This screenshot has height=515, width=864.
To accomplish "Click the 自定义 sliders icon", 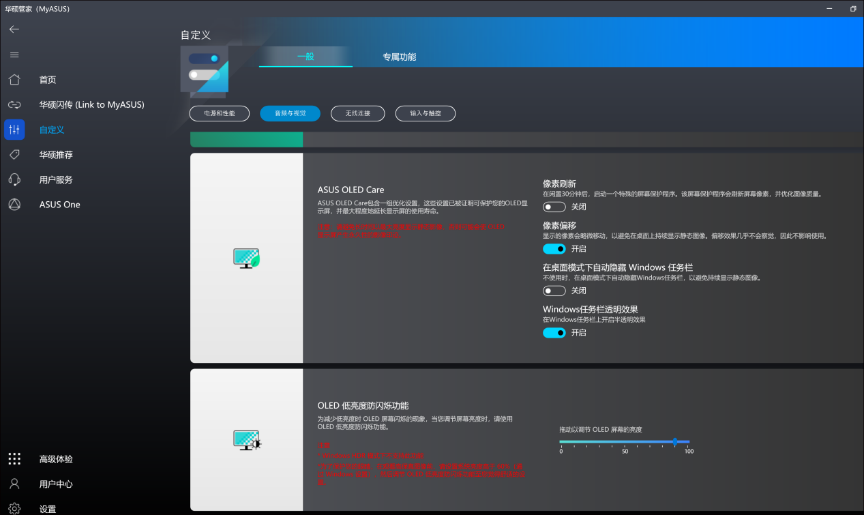I will [x=14, y=129].
